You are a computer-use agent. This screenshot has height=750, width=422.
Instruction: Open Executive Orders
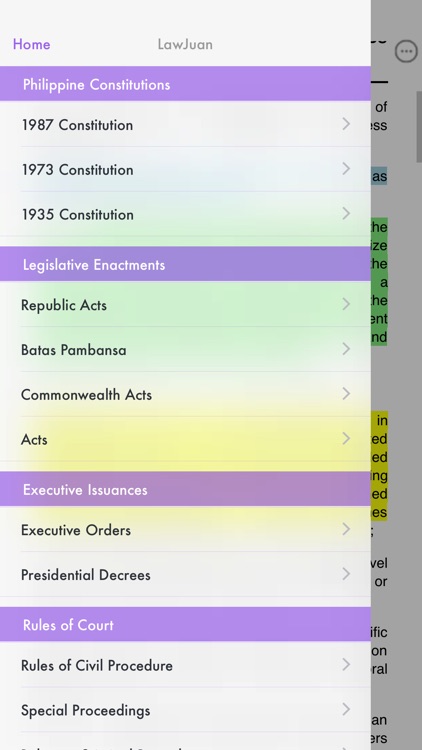click(185, 529)
